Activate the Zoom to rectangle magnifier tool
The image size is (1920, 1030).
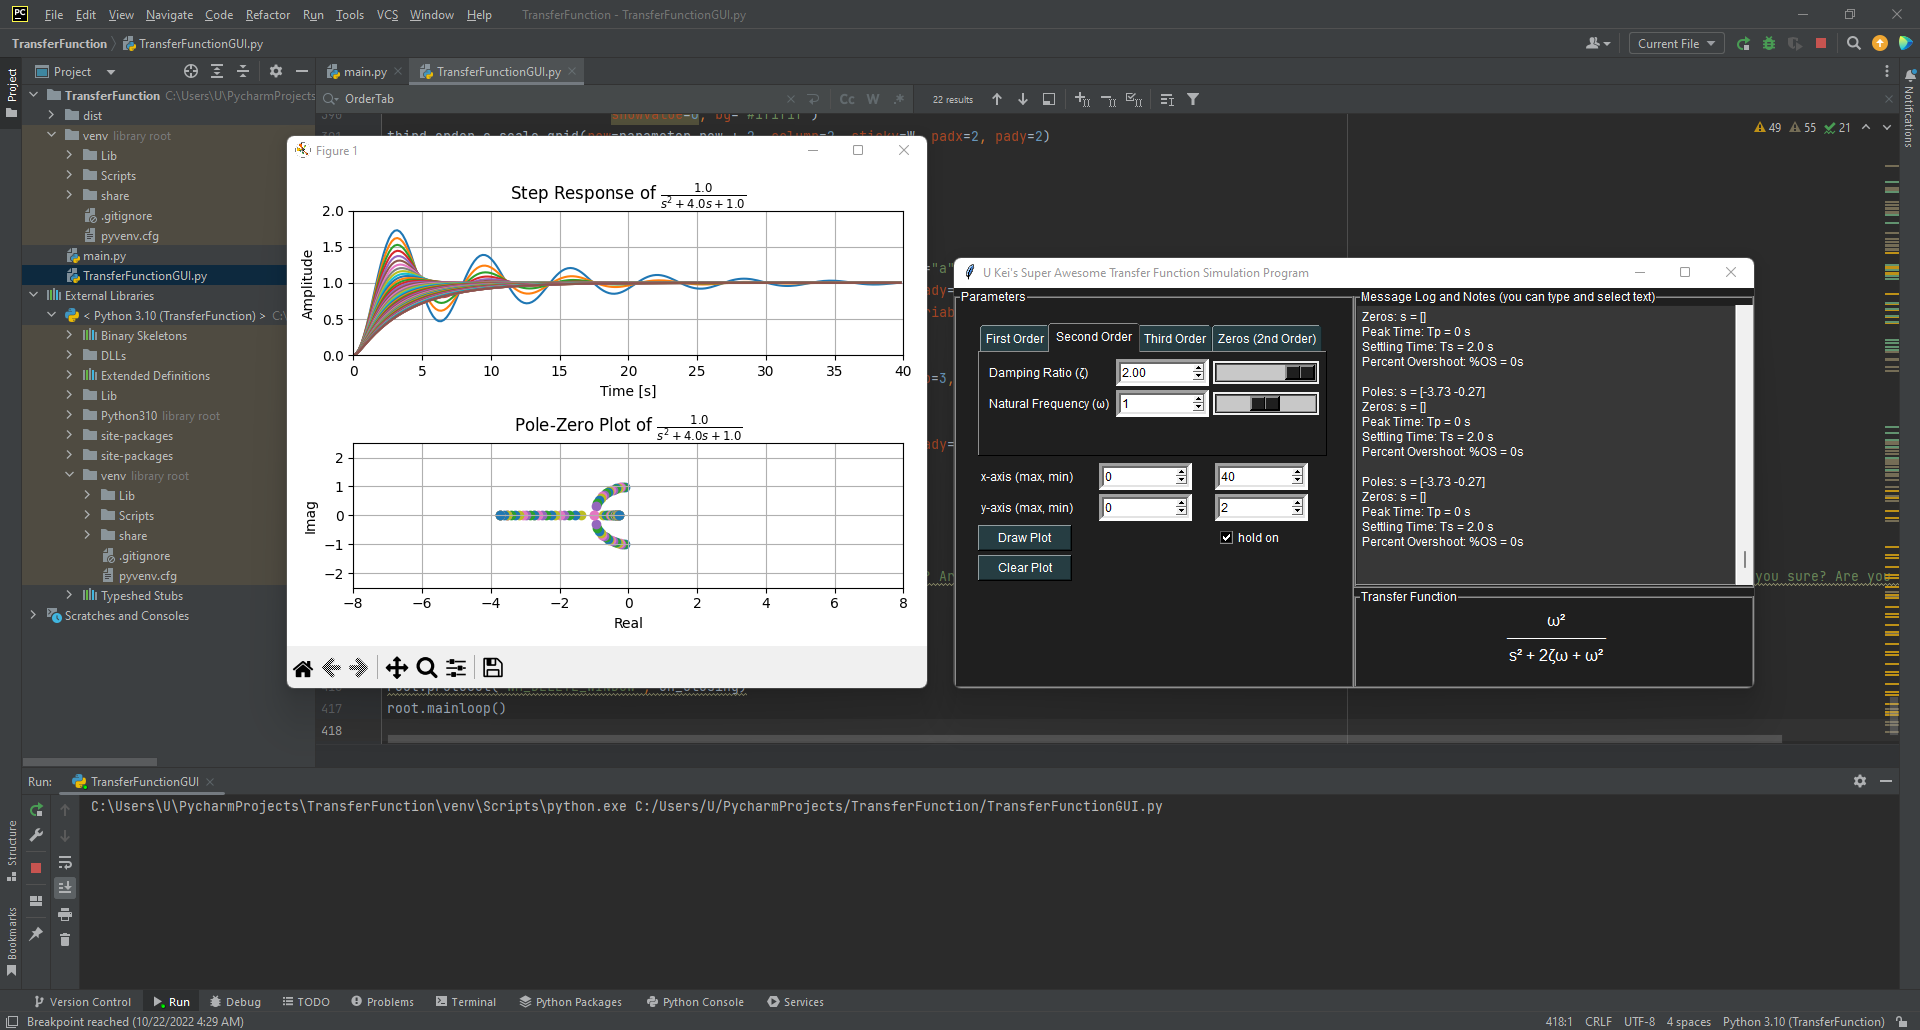(x=426, y=668)
